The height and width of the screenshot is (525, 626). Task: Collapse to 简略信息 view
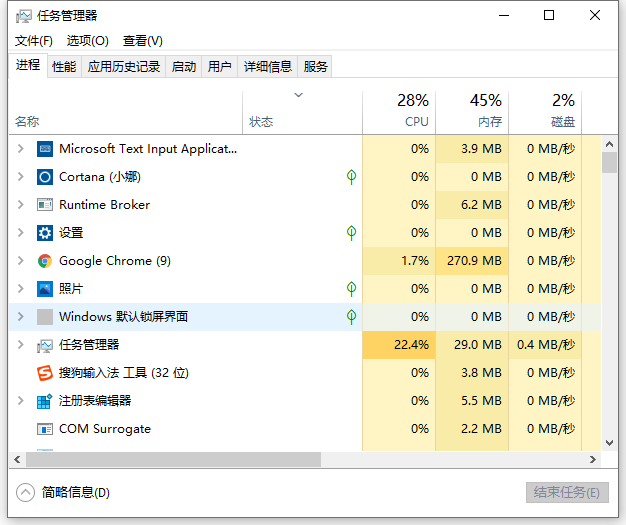tap(63, 493)
